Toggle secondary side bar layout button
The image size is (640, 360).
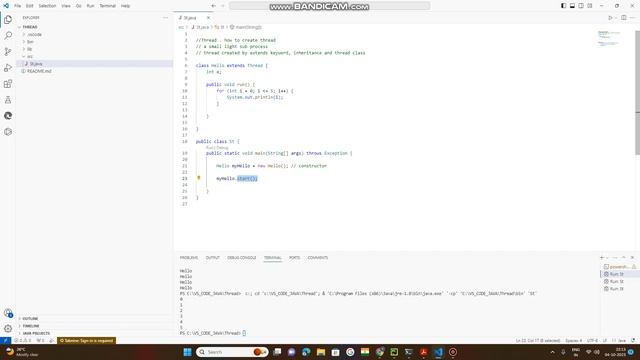click(581, 6)
